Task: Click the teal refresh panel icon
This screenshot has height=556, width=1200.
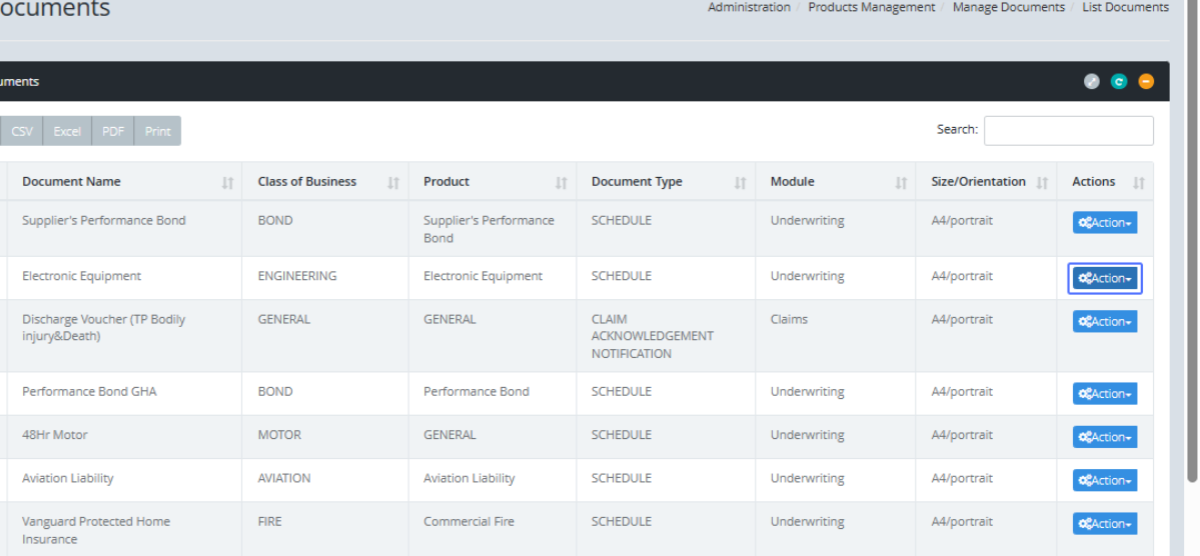Action: click(1119, 82)
